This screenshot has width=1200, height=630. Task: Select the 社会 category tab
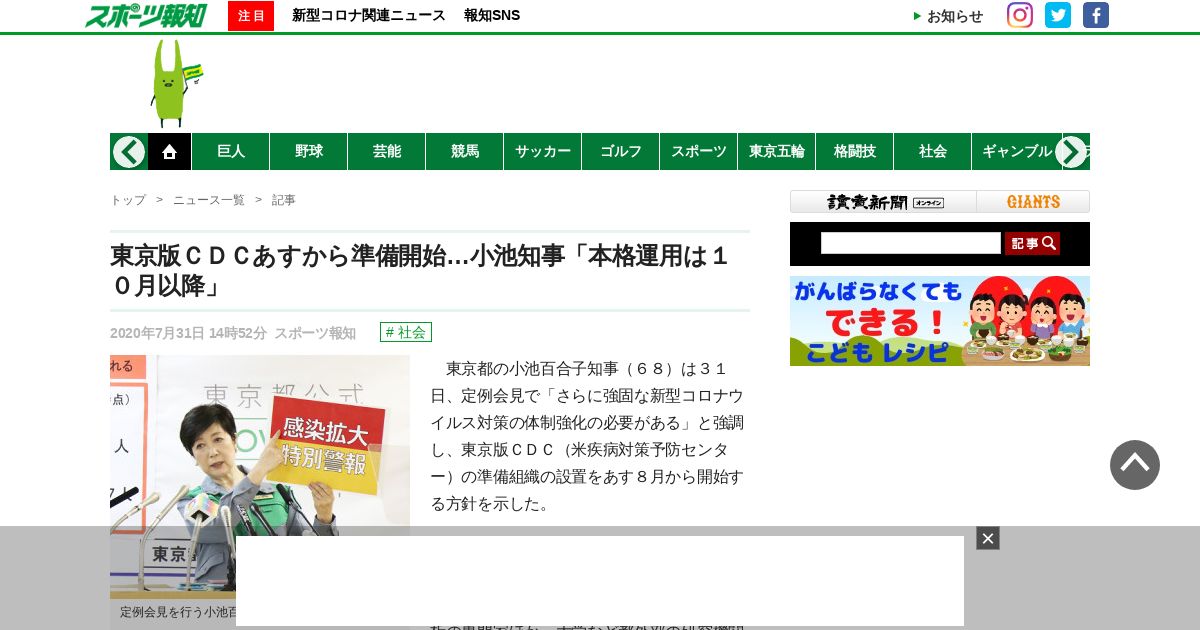click(933, 151)
